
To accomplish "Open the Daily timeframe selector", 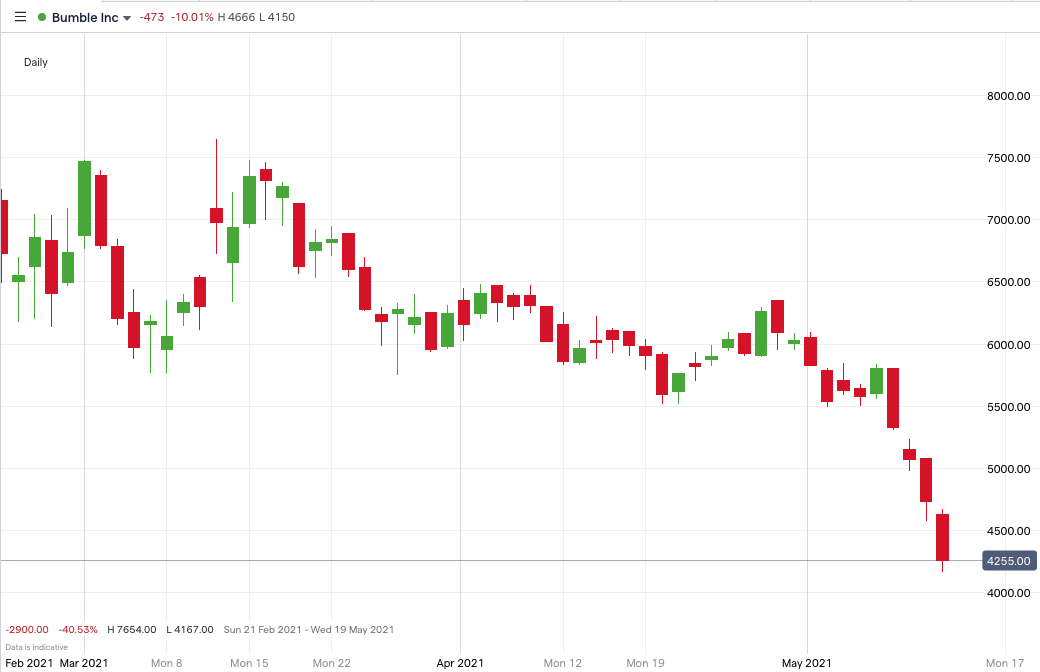I will [35, 62].
